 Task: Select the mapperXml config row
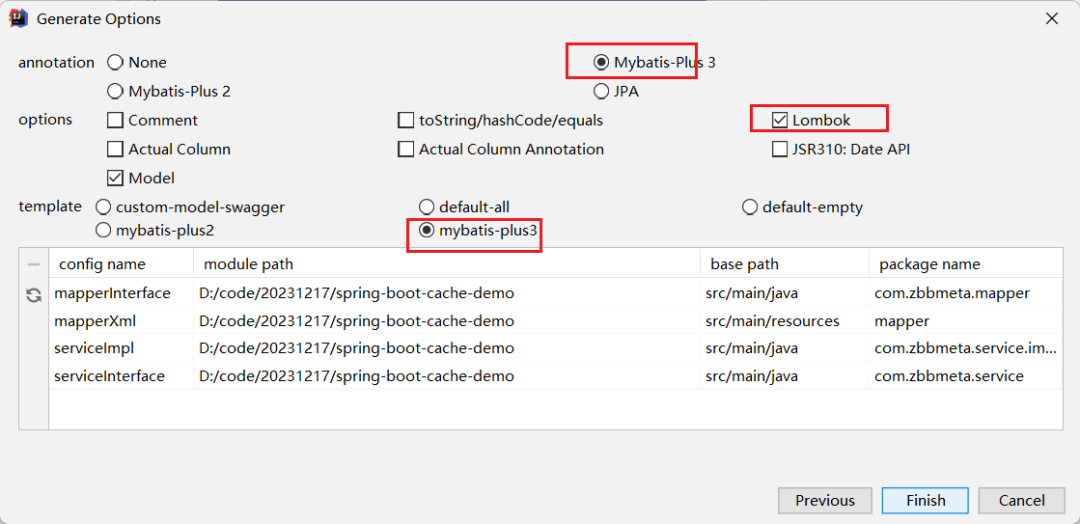coord(121,321)
